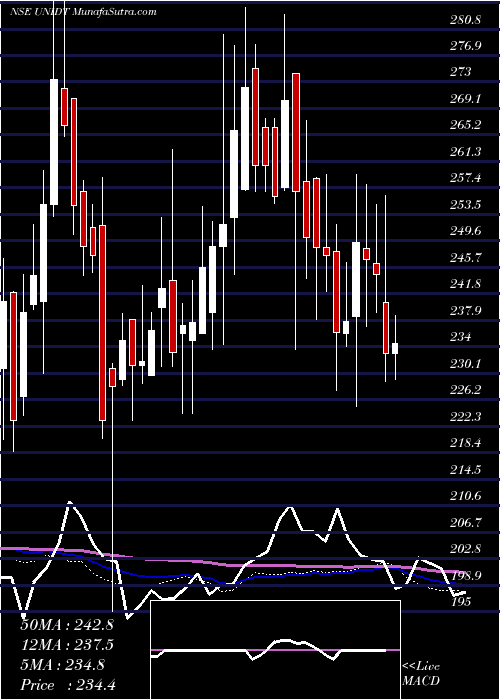Select the 257.4 price axis label
This screenshot has width=500, height=700.
pyautogui.click(x=465, y=178)
